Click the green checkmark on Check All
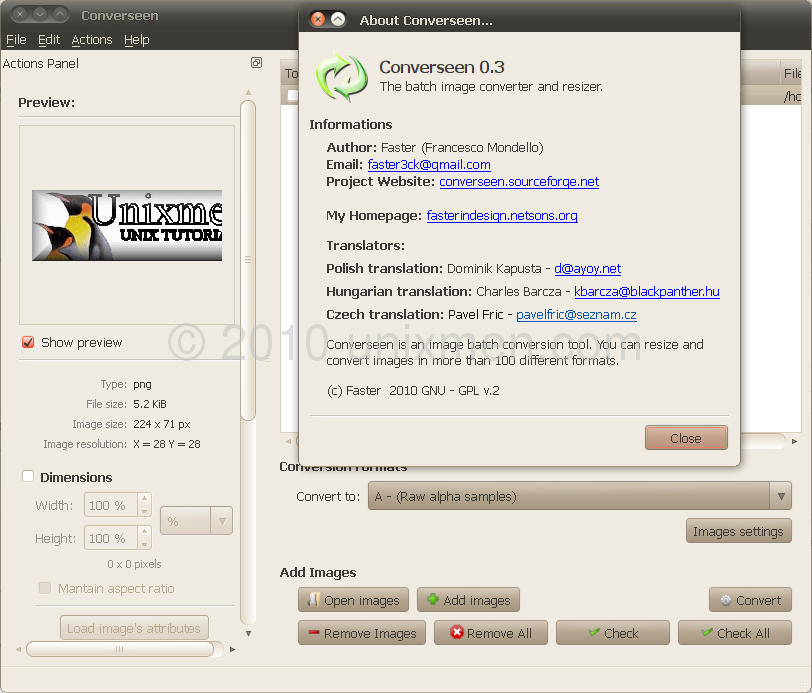 pyautogui.click(x=707, y=632)
